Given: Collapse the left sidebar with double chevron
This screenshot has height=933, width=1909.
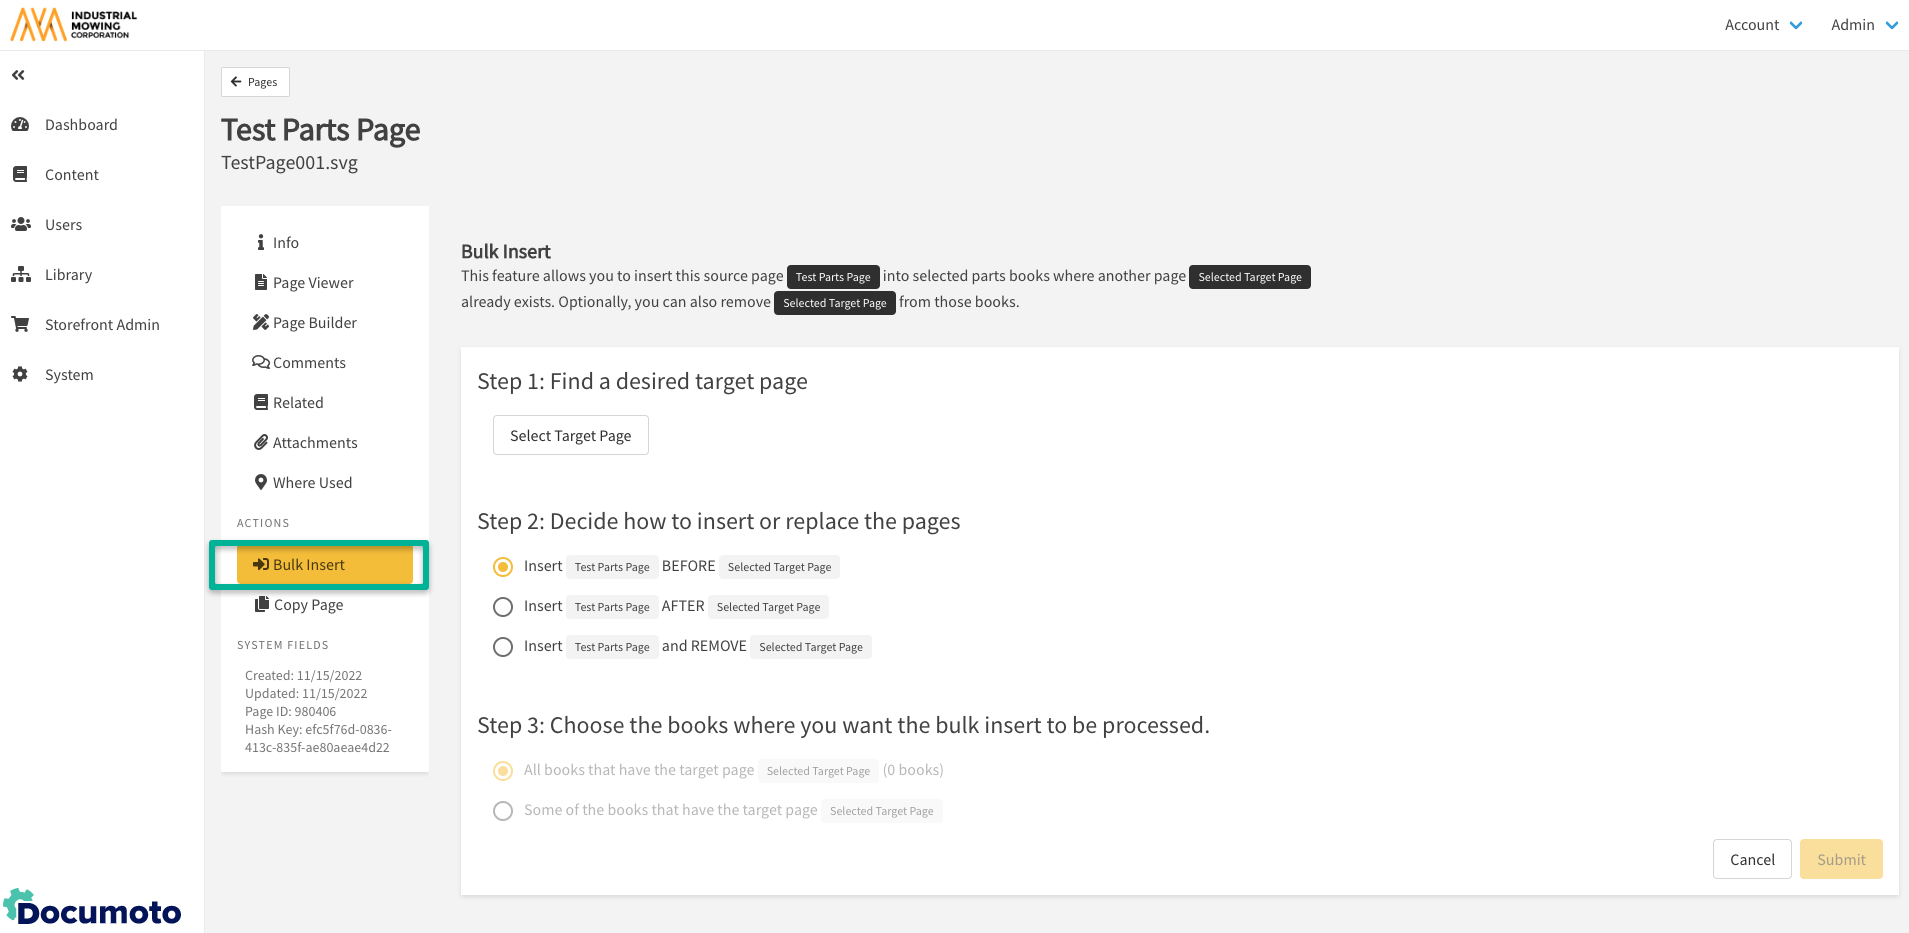Looking at the screenshot, I should 18,75.
